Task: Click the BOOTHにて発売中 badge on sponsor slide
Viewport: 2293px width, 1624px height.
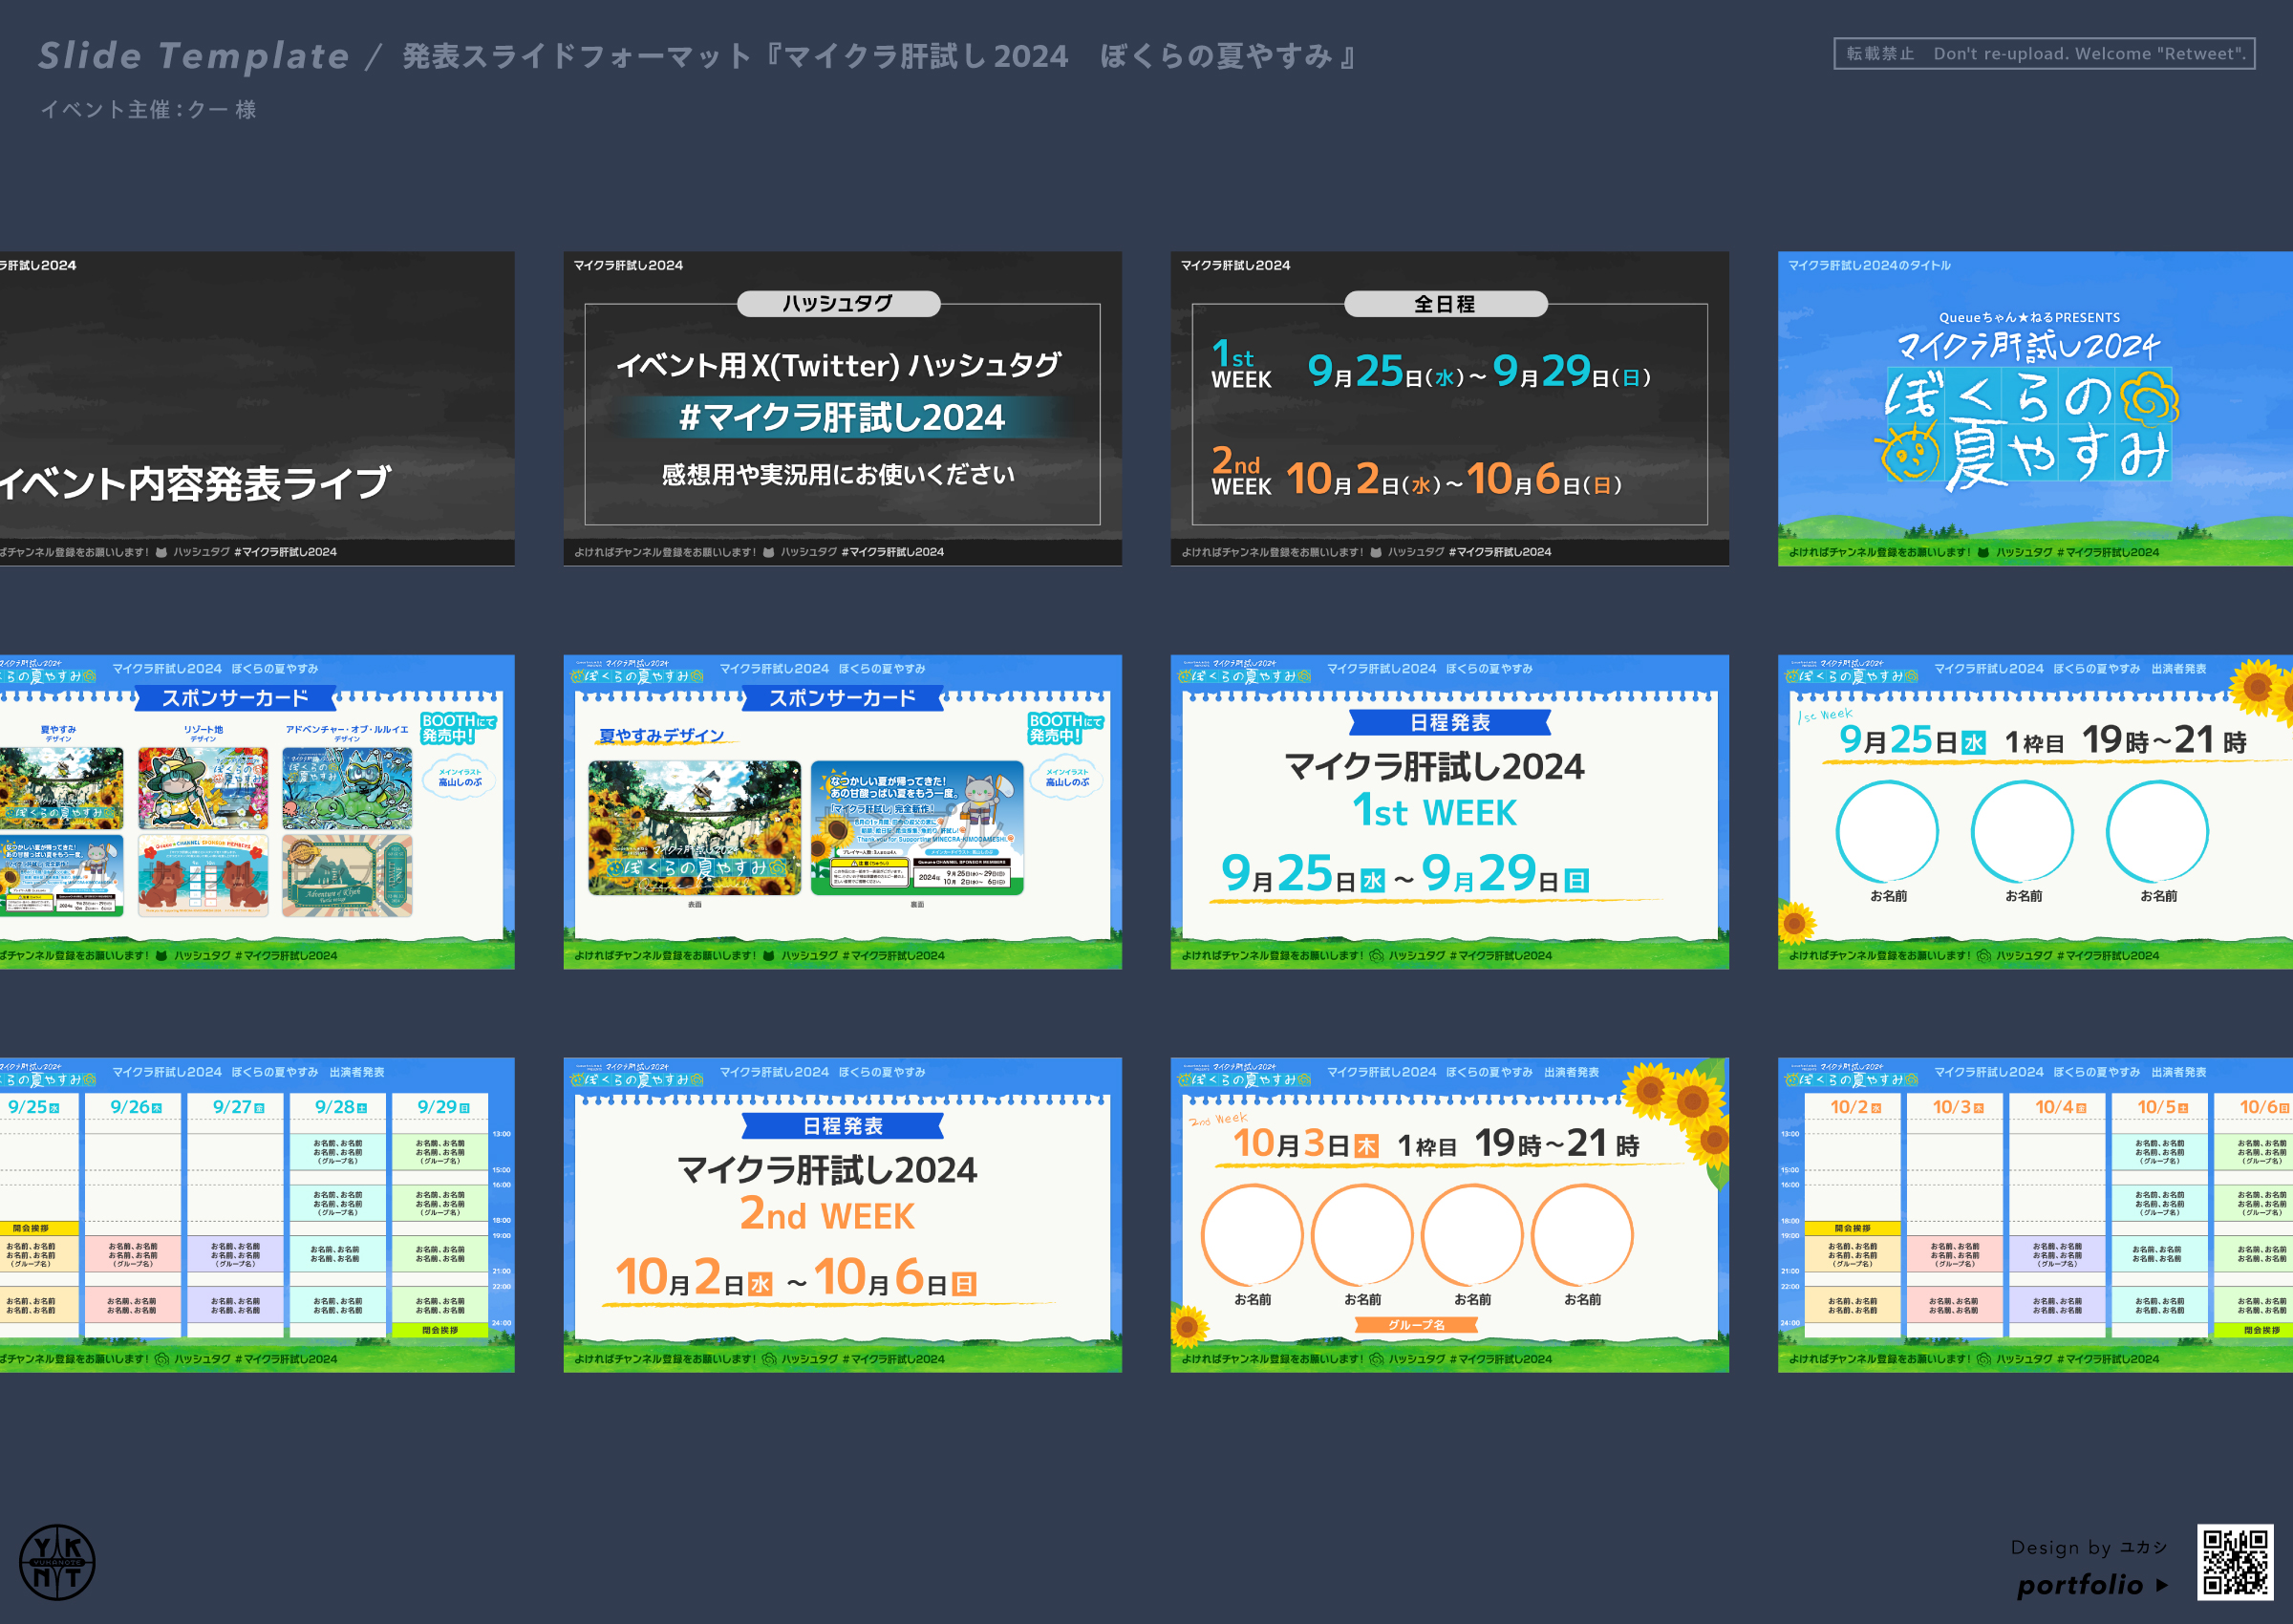Action: click(x=1064, y=728)
